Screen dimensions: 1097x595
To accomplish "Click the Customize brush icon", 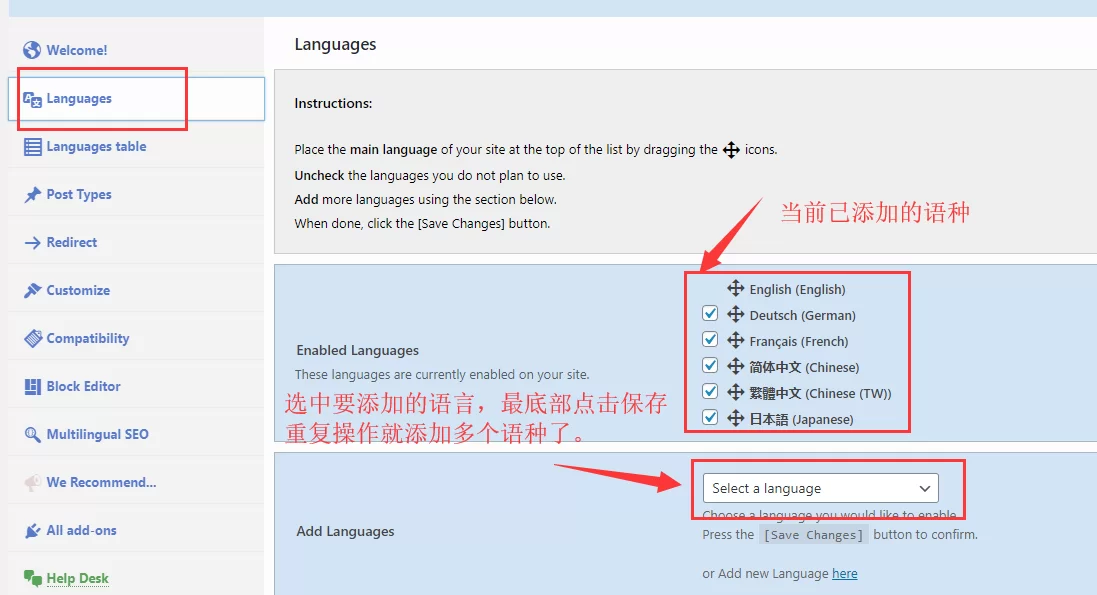I will [x=32, y=290].
